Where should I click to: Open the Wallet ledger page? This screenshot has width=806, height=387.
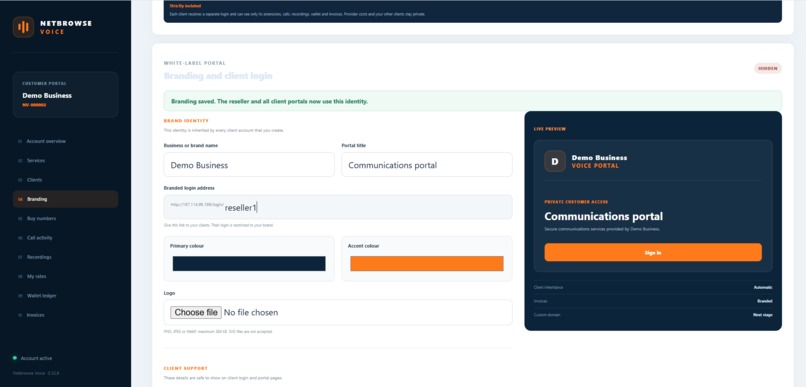65,296
